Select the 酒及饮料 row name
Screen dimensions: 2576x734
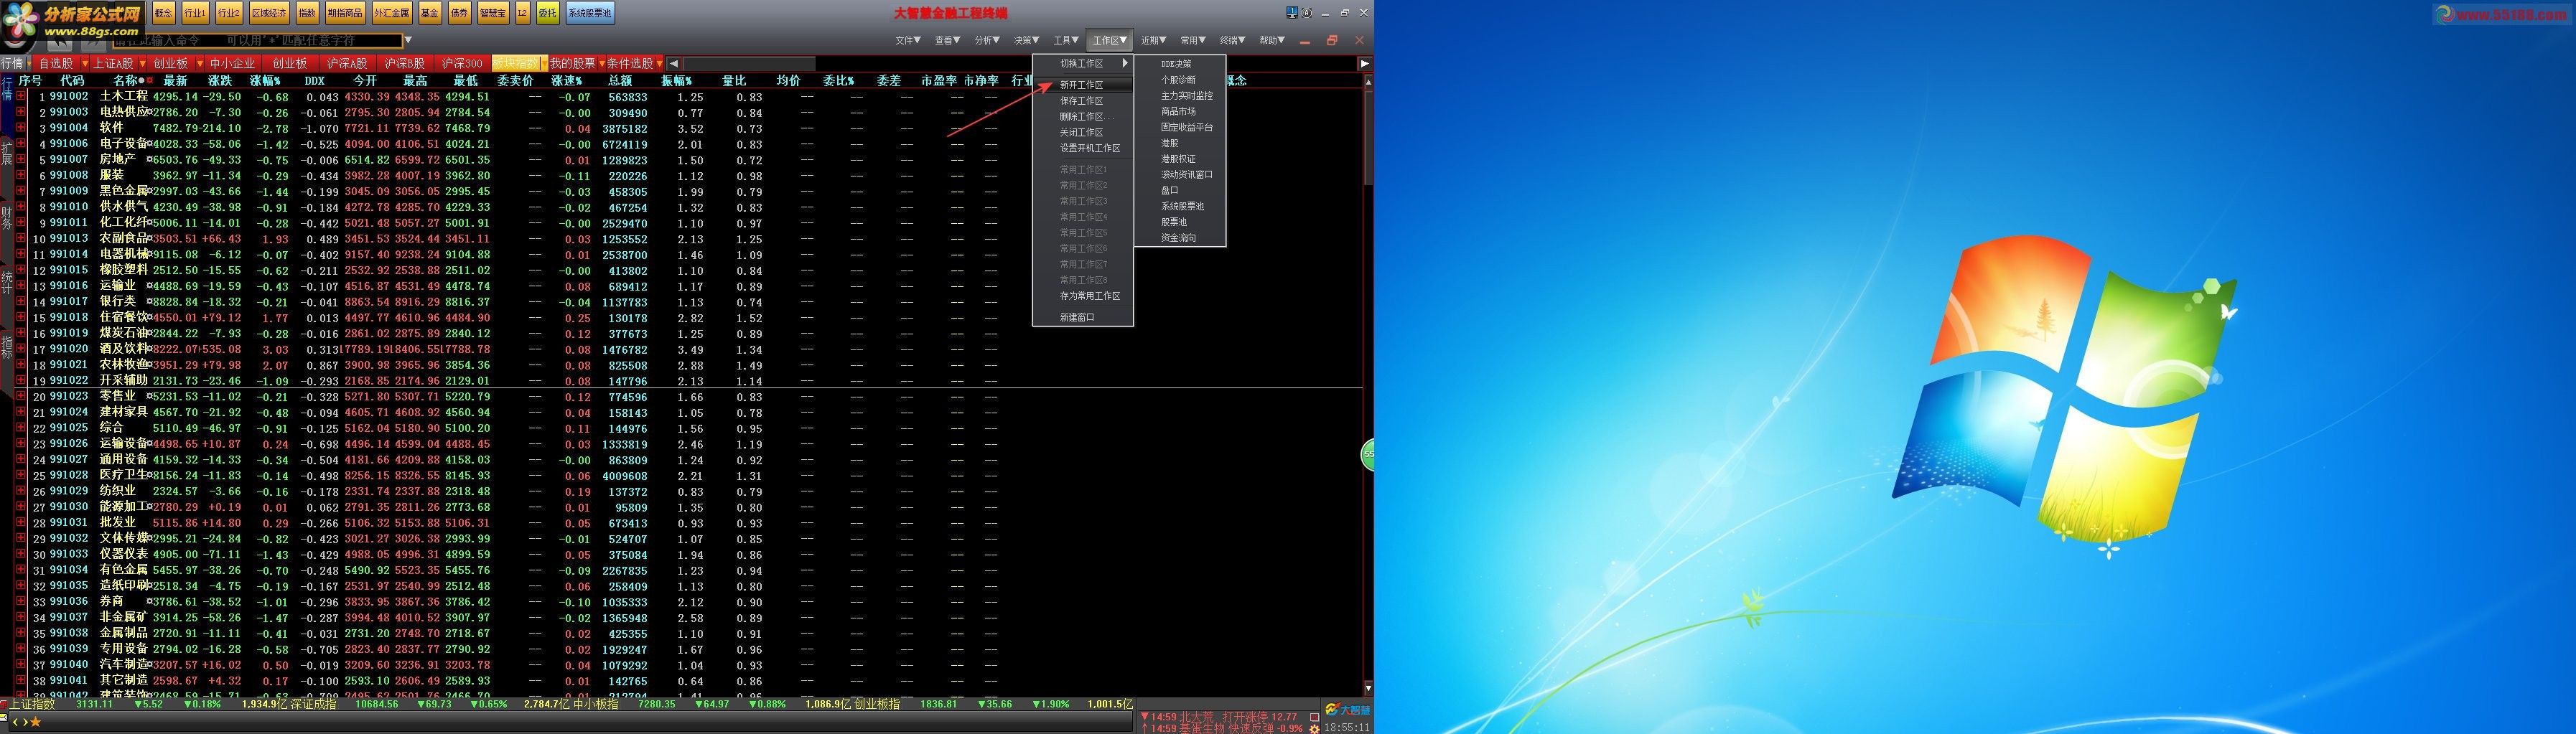point(124,349)
